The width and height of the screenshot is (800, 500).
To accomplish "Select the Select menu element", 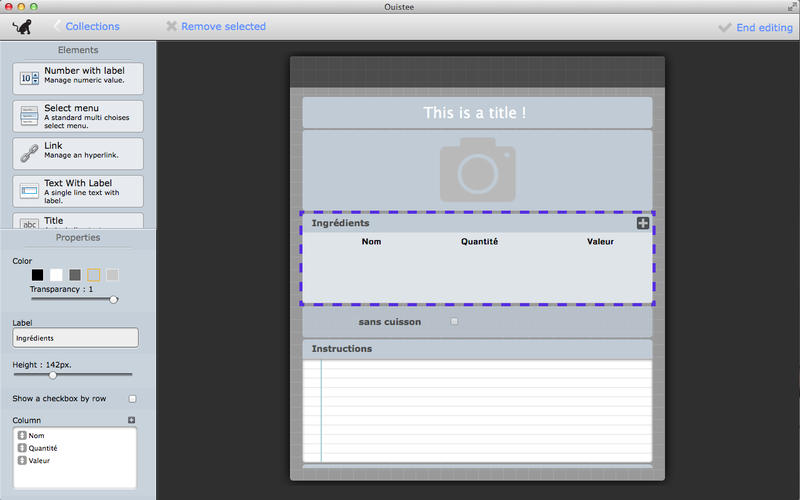I will click(x=78, y=116).
